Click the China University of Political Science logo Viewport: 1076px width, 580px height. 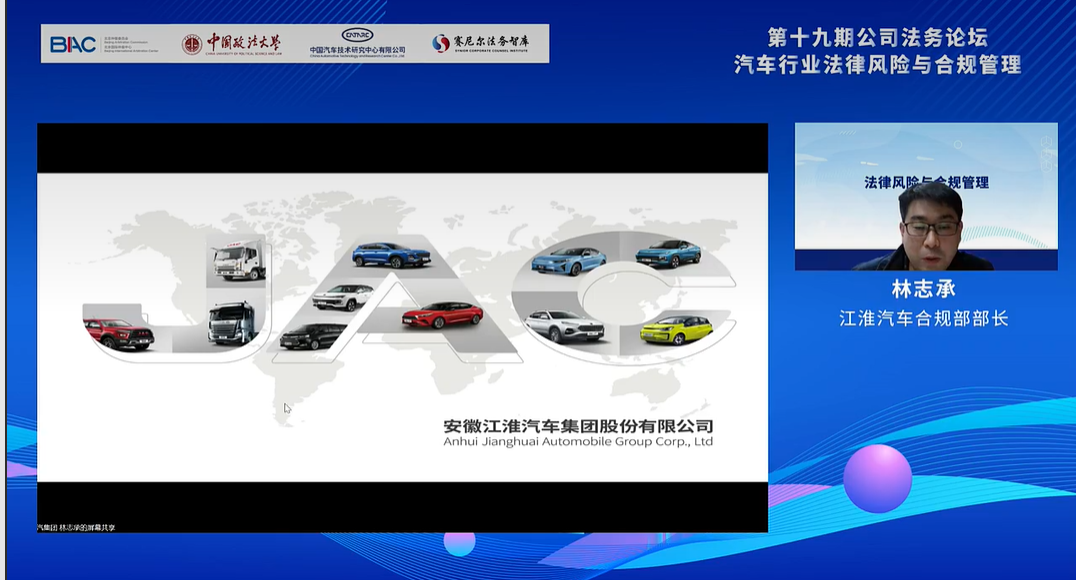click(x=232, y=44)
